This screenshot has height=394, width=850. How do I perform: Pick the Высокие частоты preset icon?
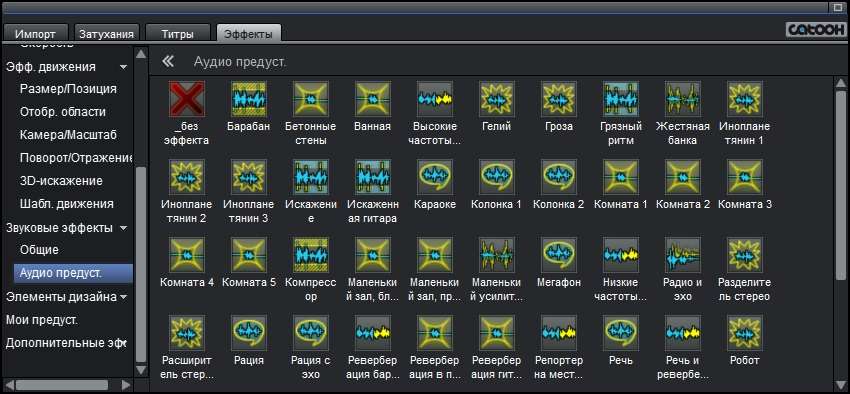click(435, 99)
